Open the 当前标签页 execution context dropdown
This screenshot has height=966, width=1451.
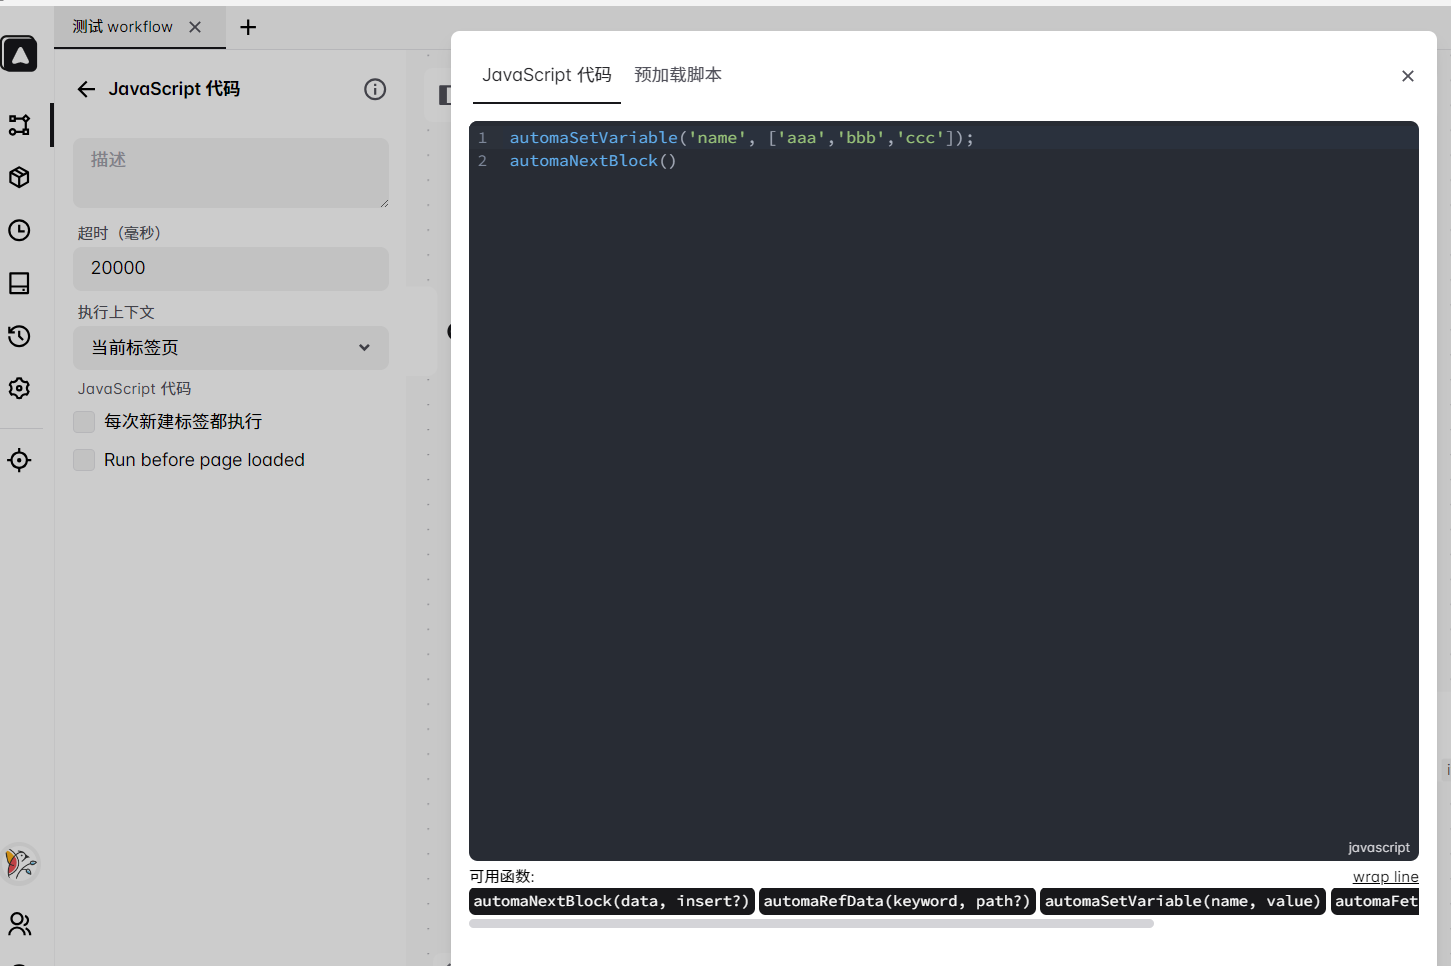[x=231, y=347]
